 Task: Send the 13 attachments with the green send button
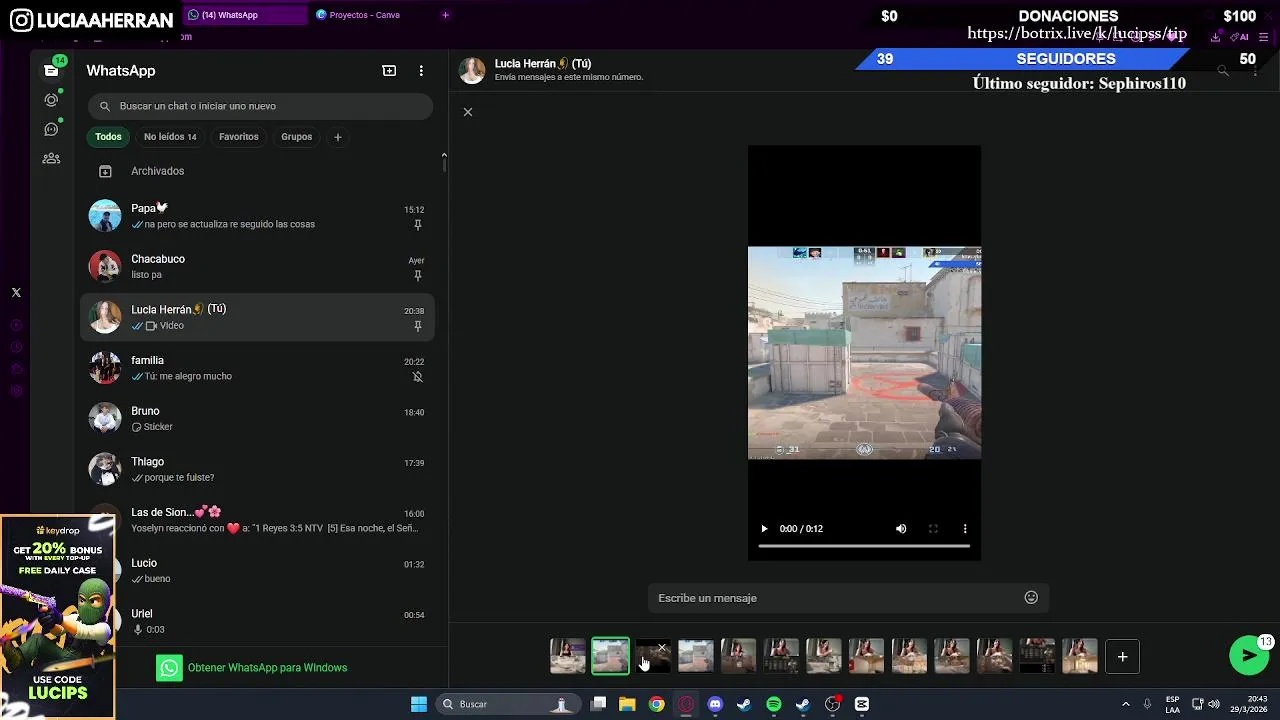1249,655
